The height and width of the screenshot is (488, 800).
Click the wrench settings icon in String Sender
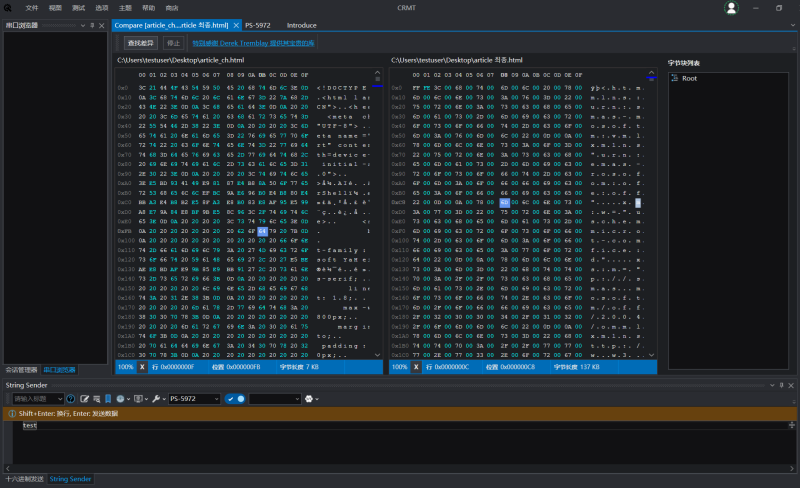156,399
